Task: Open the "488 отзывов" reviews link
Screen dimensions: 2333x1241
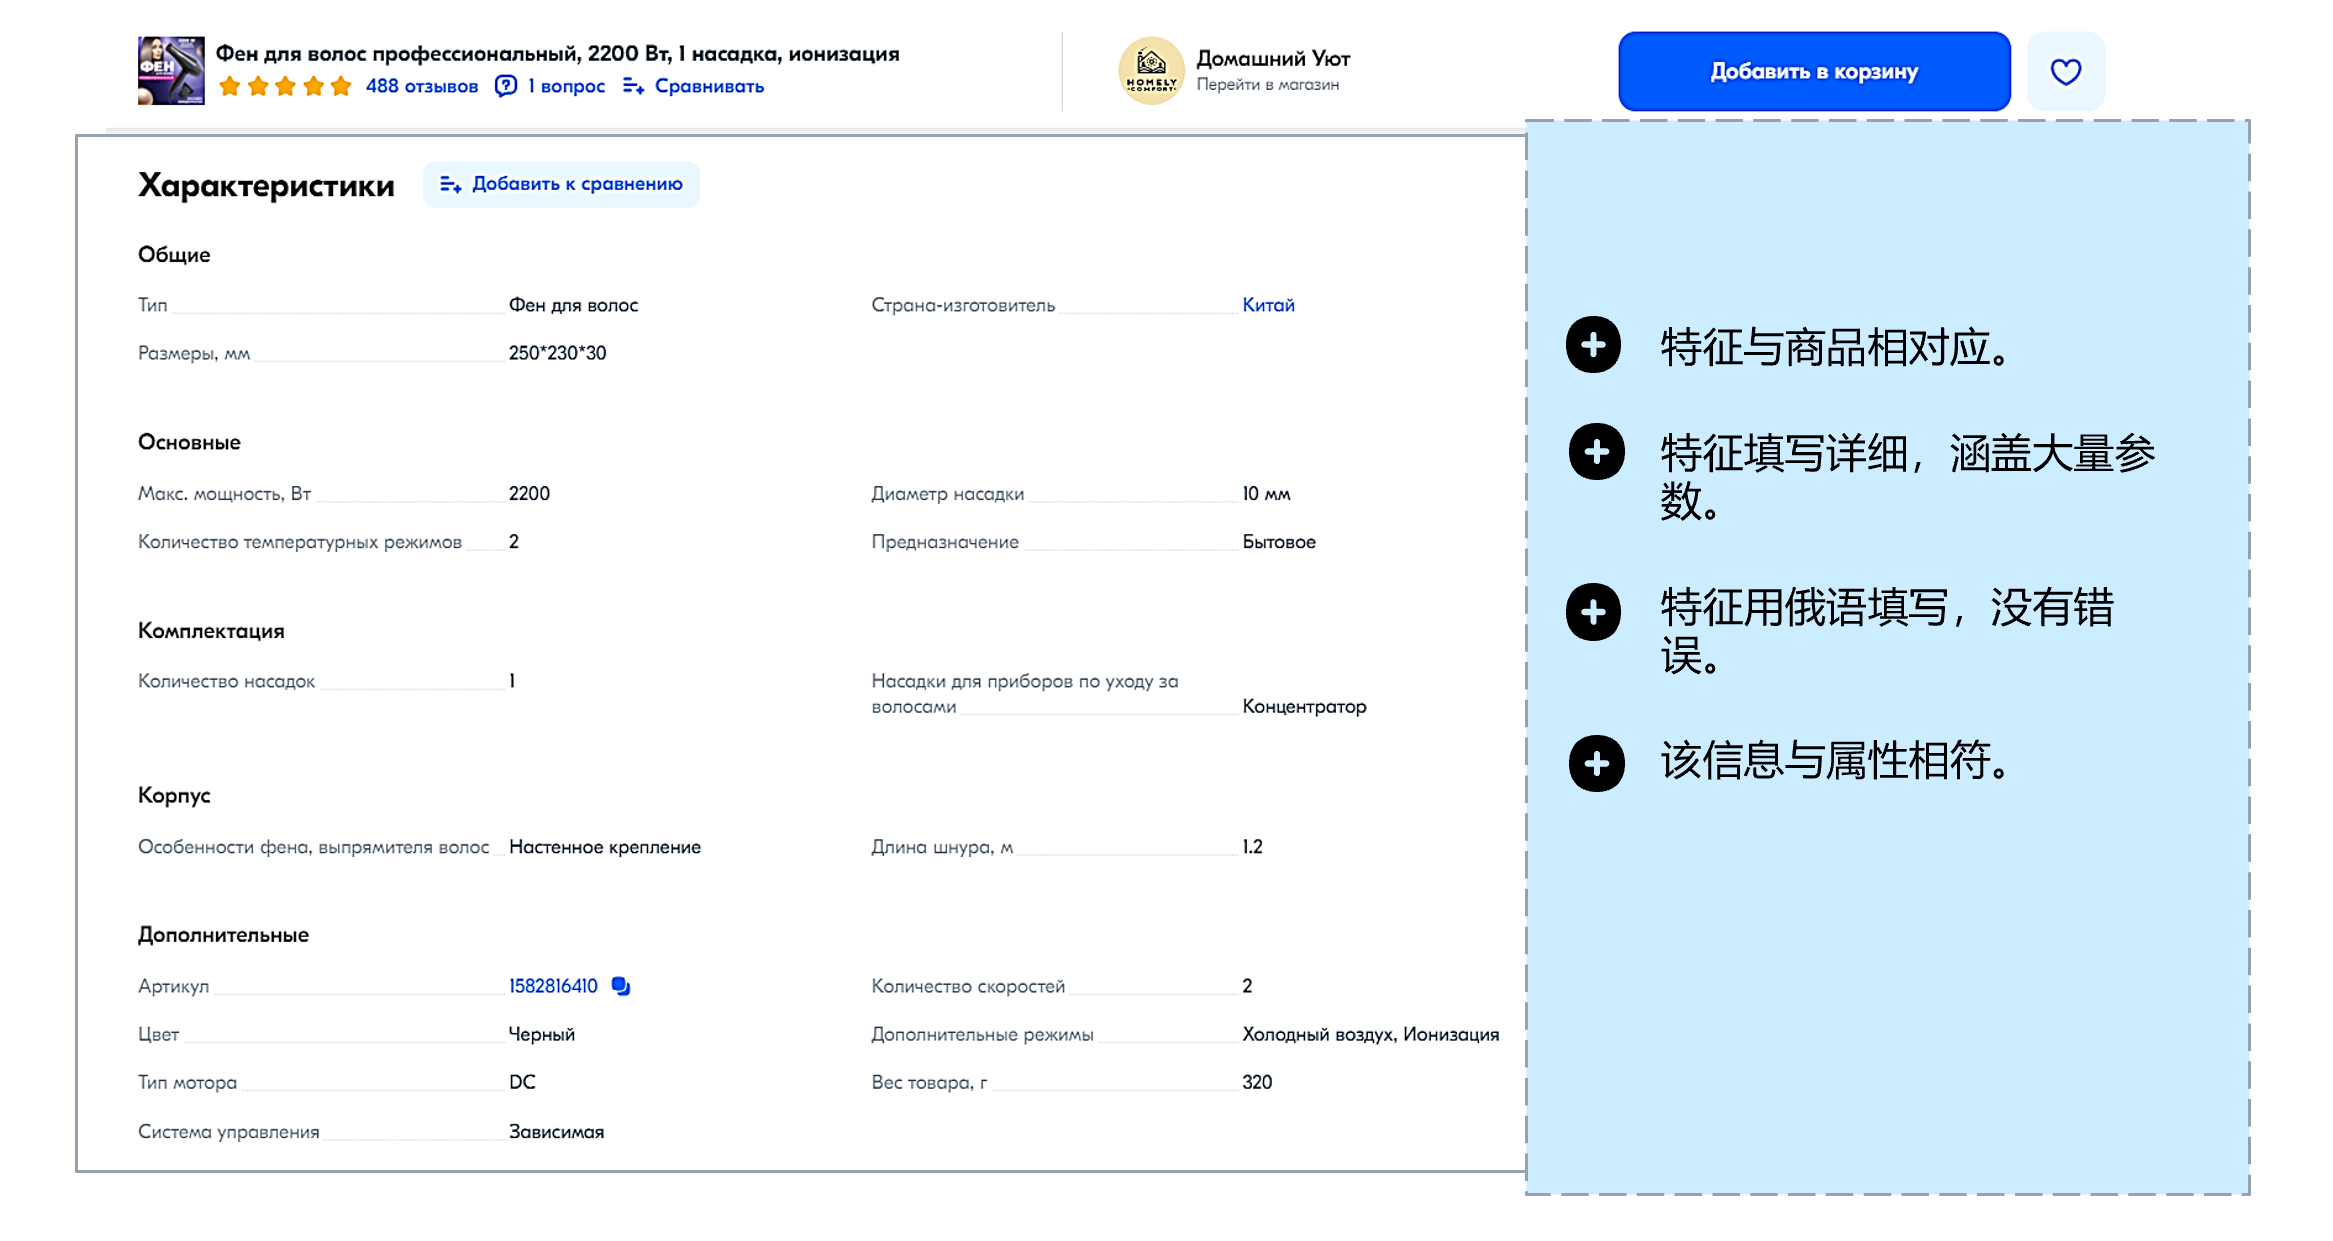Action: (x=421, y=87)
